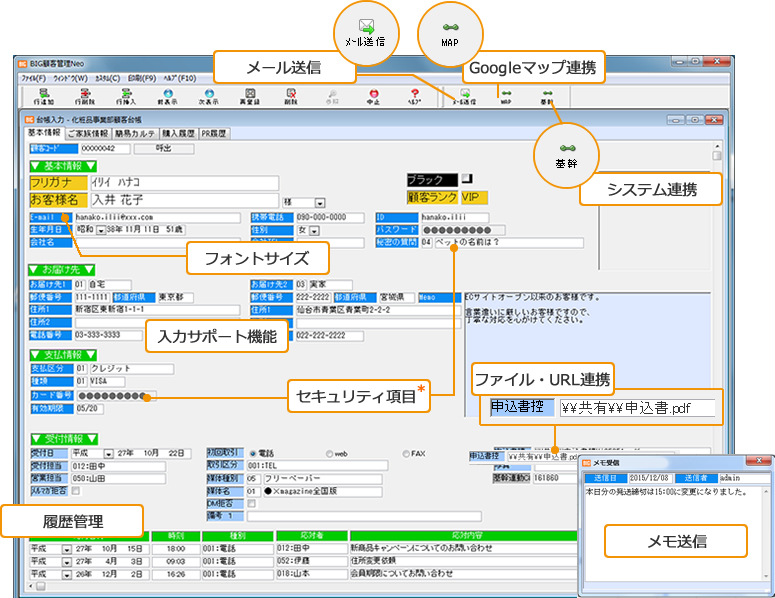Open Google map via MAP toolbar icon
This screenshot has height=598, width=775.
point(506,96)
